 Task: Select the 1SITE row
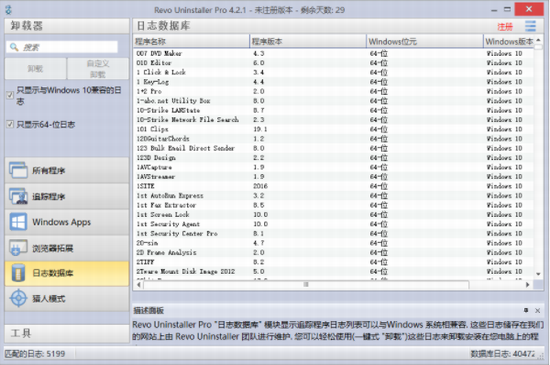pos(333,186)
